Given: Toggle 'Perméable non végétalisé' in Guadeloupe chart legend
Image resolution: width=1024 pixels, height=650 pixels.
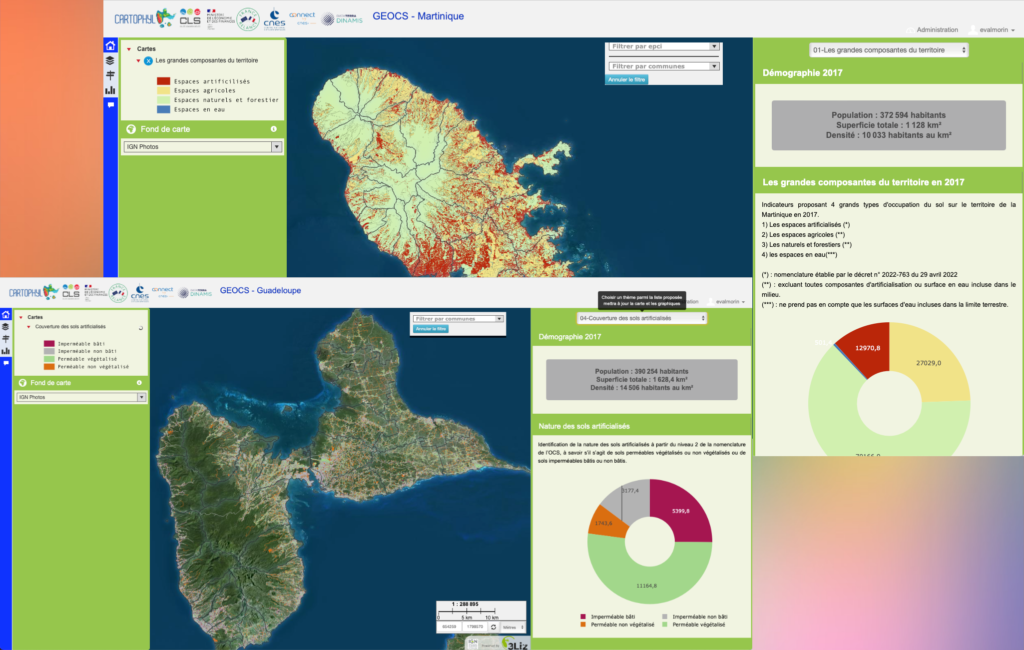Looking at the screenshot, I should coord(617,625).
